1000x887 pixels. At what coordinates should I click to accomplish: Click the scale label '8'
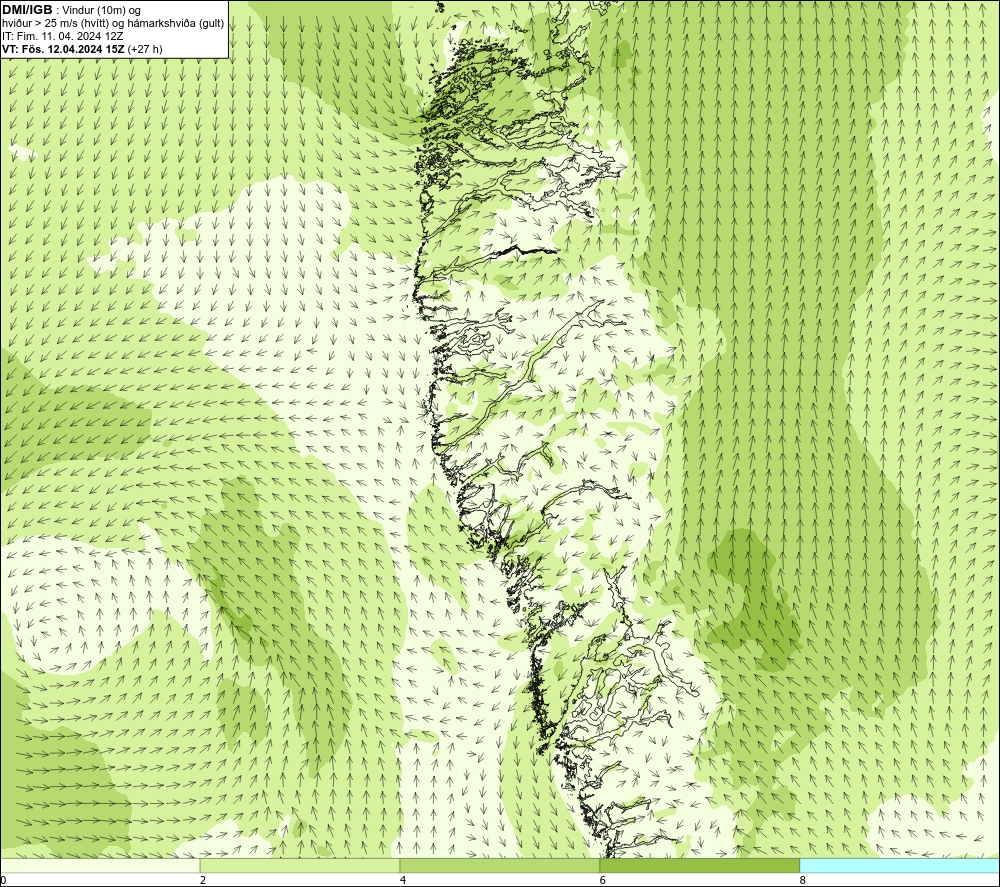pos(803,880)
